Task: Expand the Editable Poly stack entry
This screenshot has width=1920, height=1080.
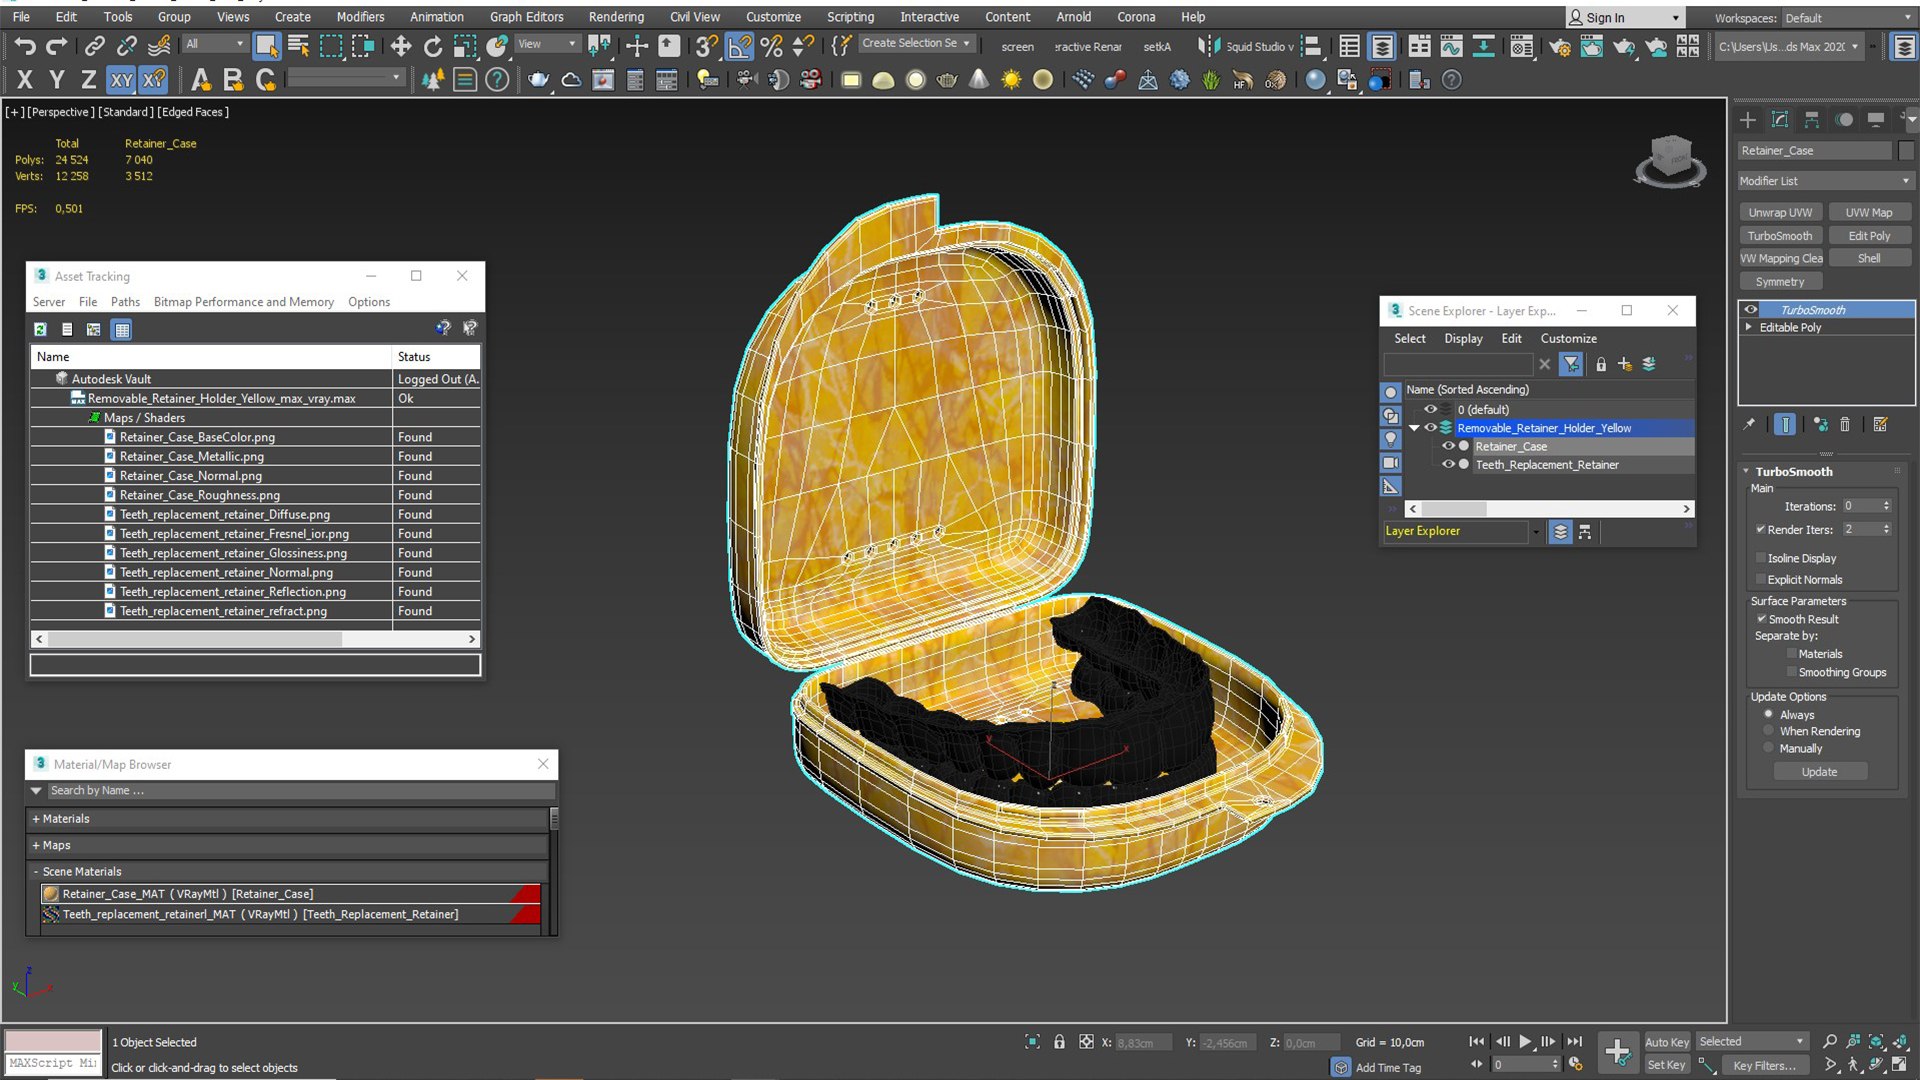Action: 1749,327
